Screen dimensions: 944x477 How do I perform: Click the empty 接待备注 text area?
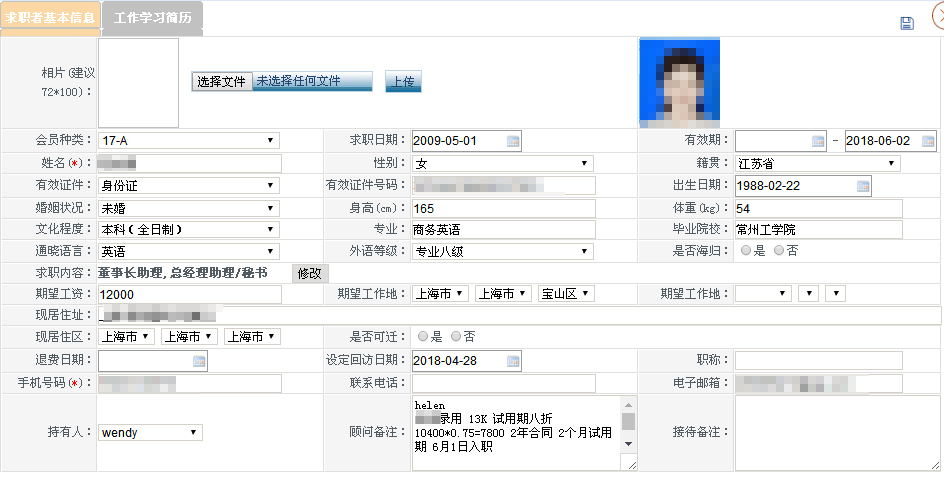click(x=837, y=432)
